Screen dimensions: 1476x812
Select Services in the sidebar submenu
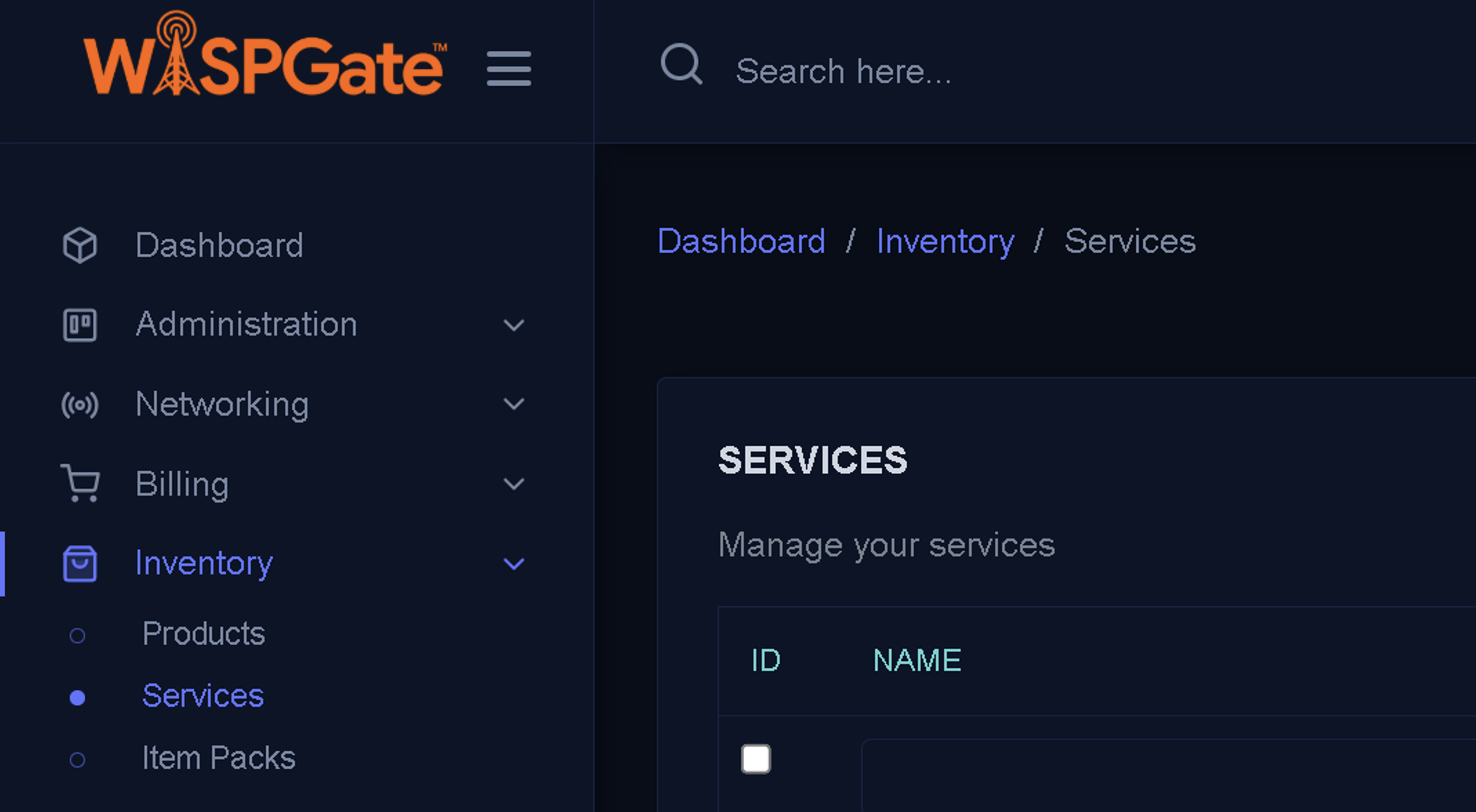[x=203, y=696]
